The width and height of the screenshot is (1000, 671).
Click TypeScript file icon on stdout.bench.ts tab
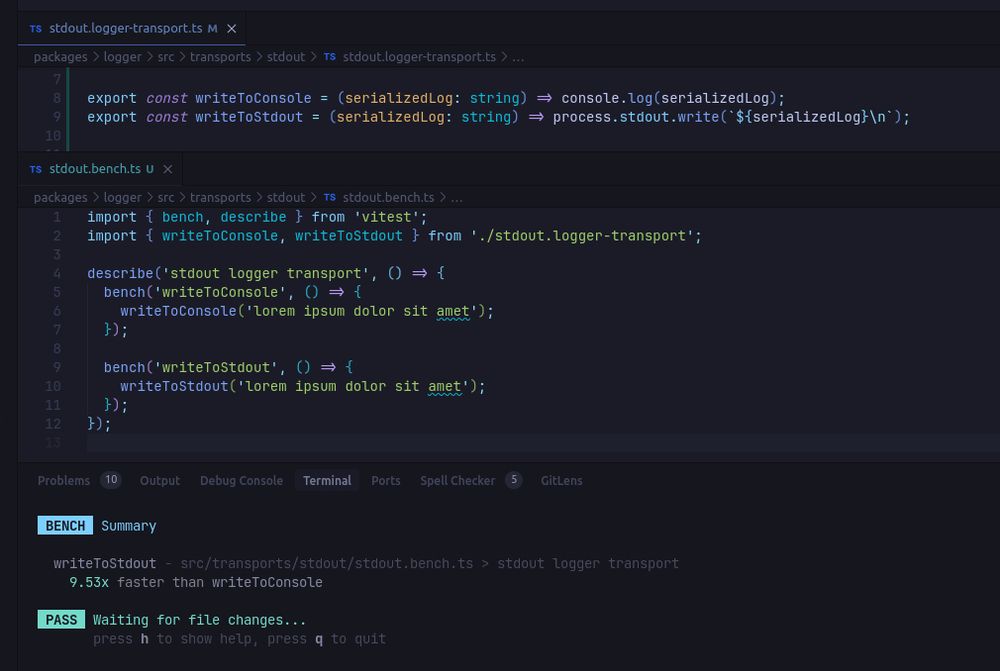pos(36,169)
